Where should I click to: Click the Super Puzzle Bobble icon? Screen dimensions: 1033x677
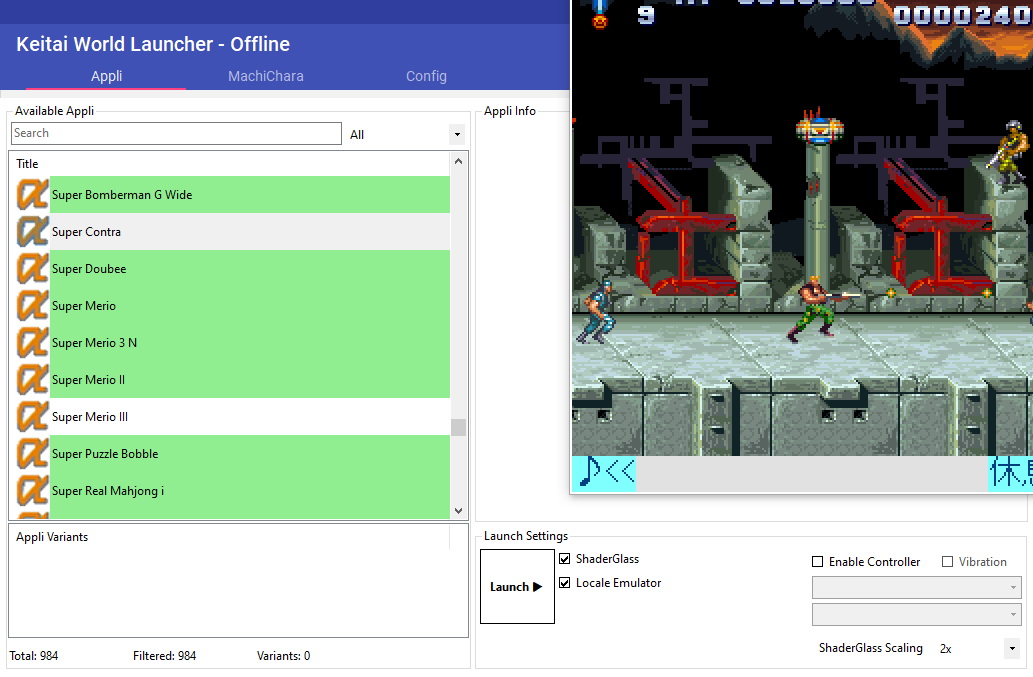coord(32,454)
